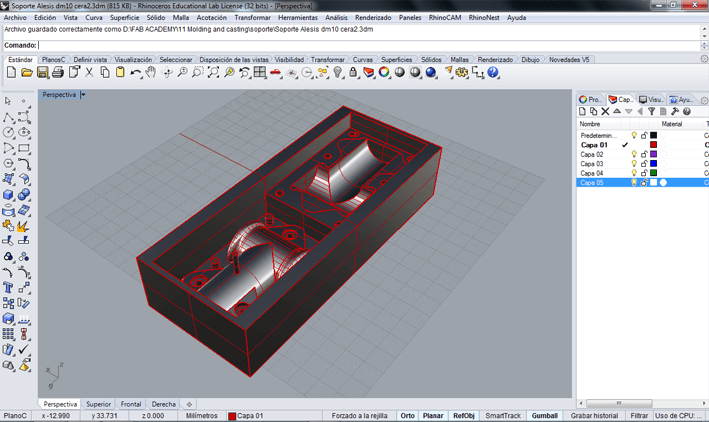Click the hammer tools icon in layers panel
The image size is (709, 422).
pyautogui.click(x=675, y=111)
